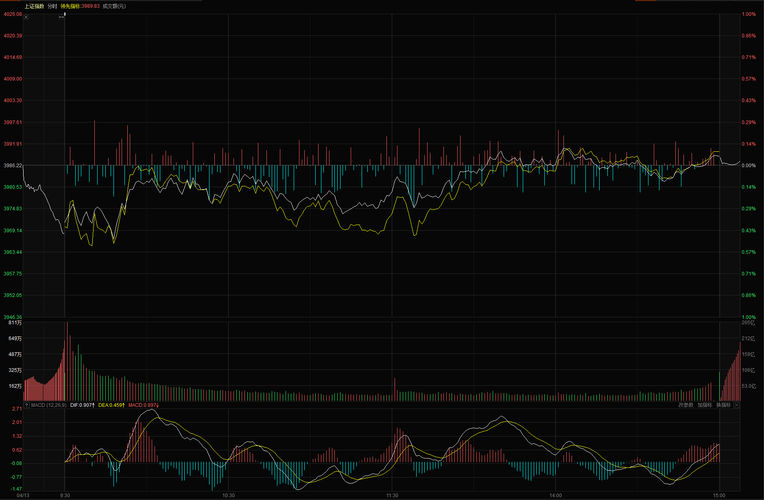This screenshot has height=500, width=764.
Task: Click the 0.00% percent axis label
Action: click(749, 166)
